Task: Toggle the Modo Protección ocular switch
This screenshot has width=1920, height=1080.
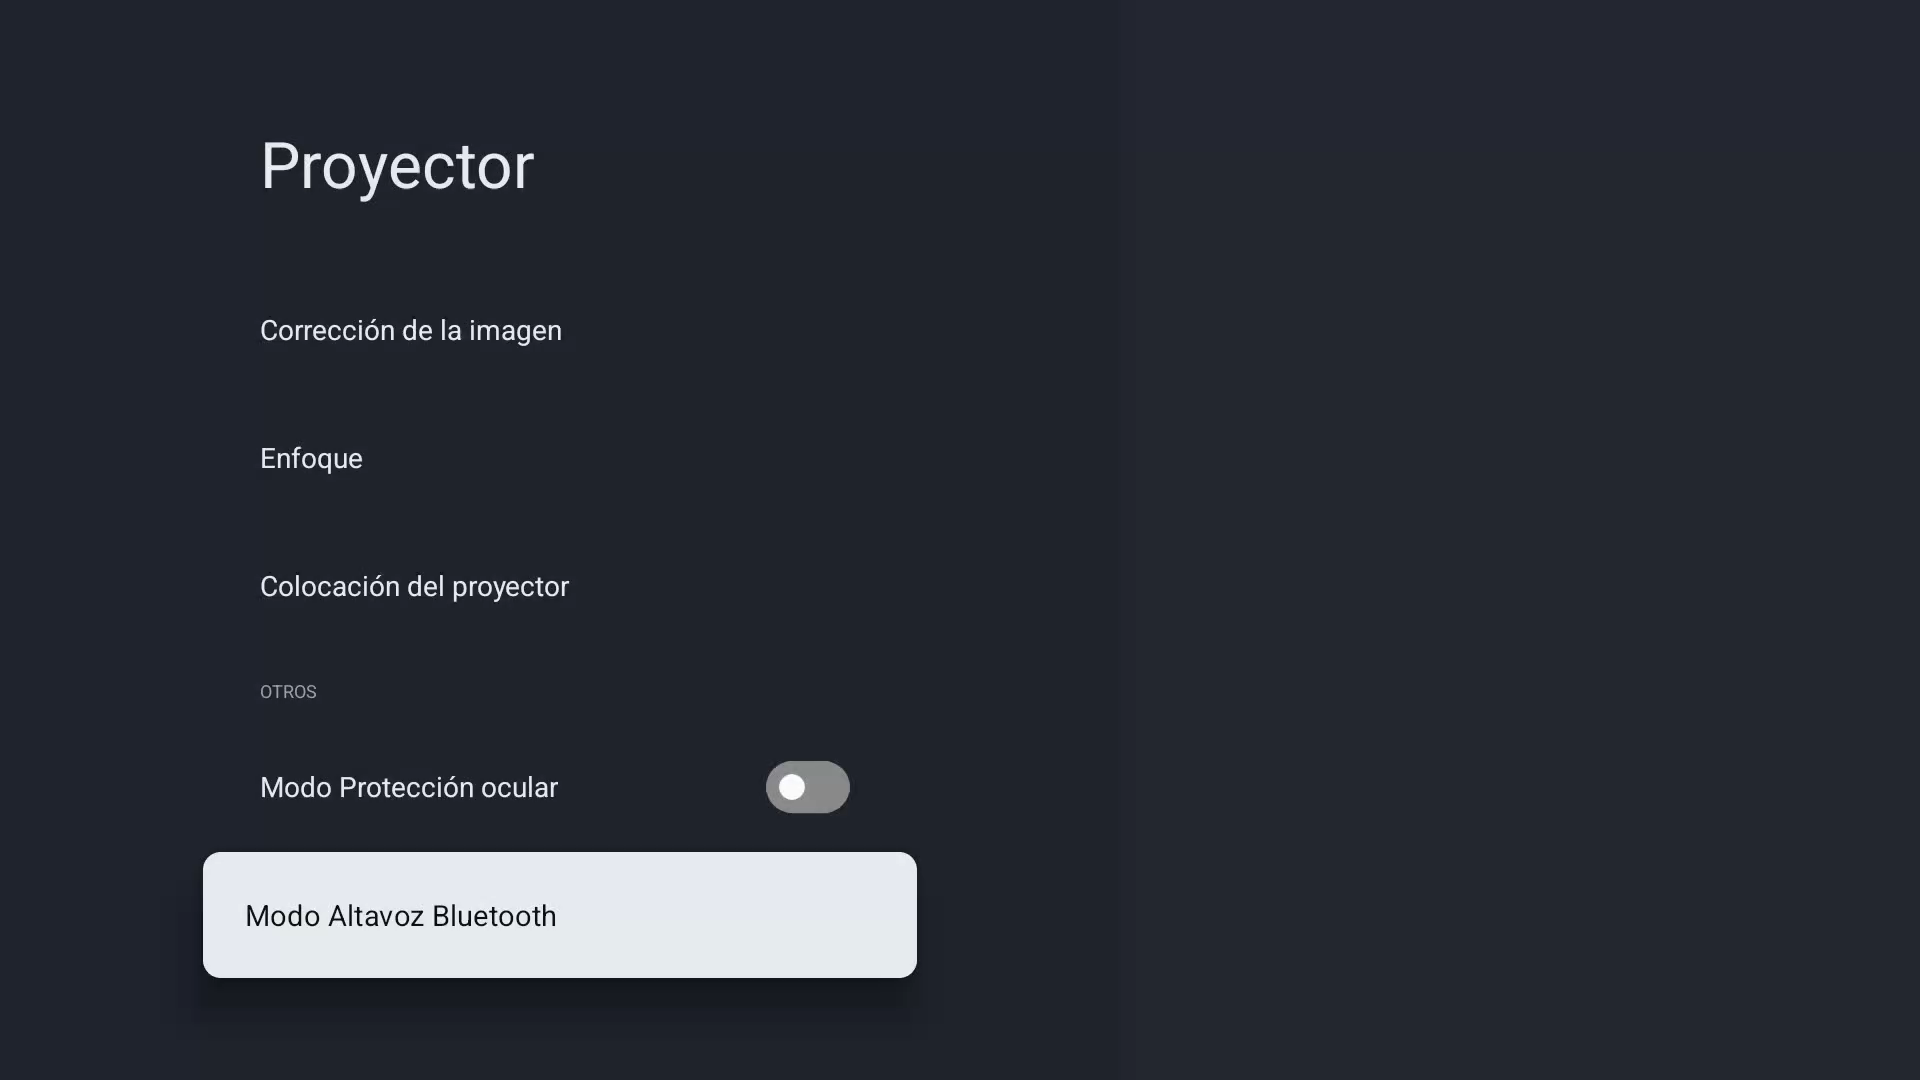Action: (x=807, y=787)
